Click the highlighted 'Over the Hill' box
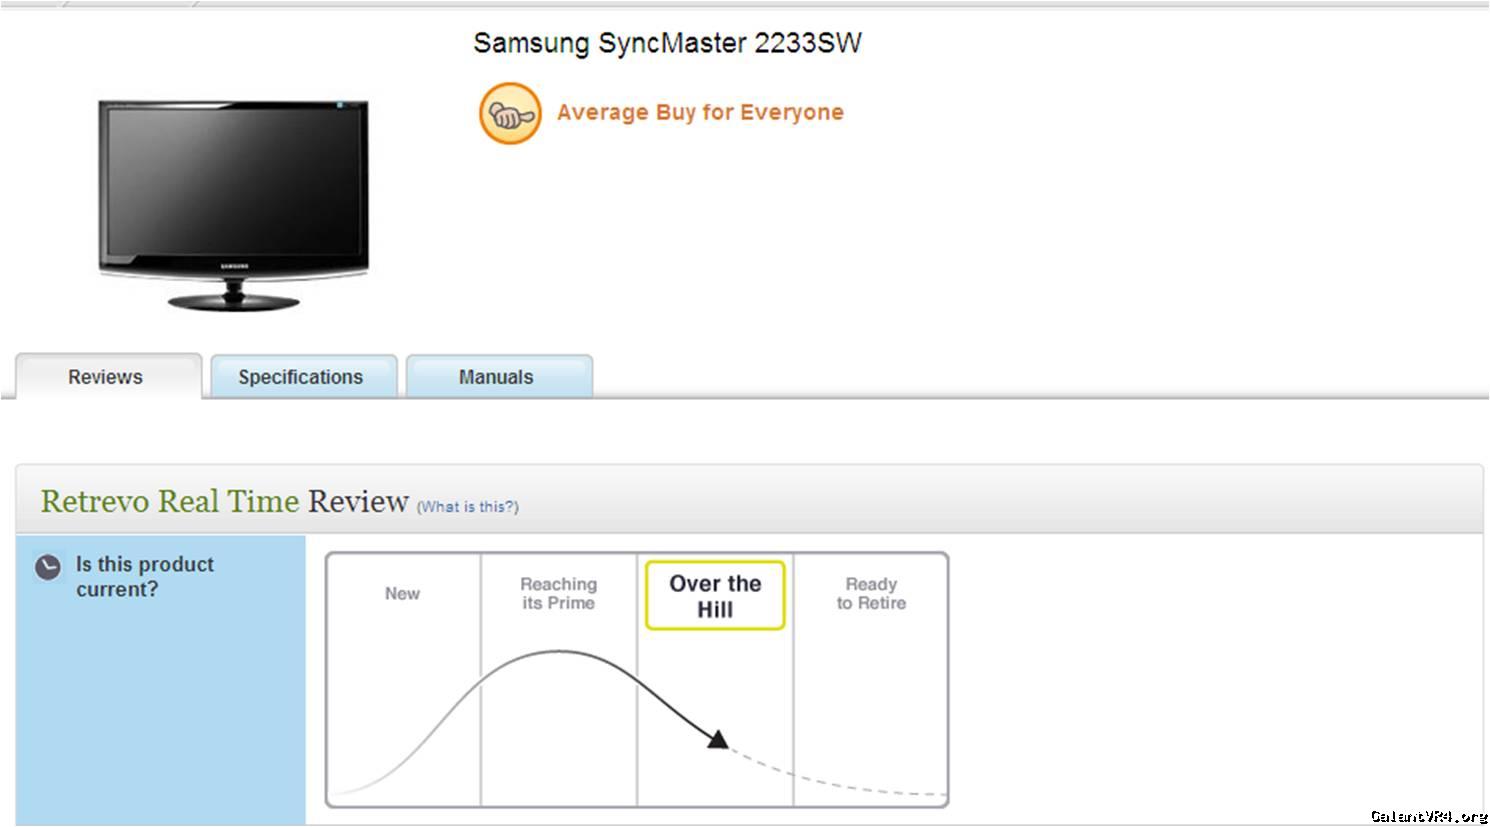Screen dimensions: 1490x827 pos(715,596)
